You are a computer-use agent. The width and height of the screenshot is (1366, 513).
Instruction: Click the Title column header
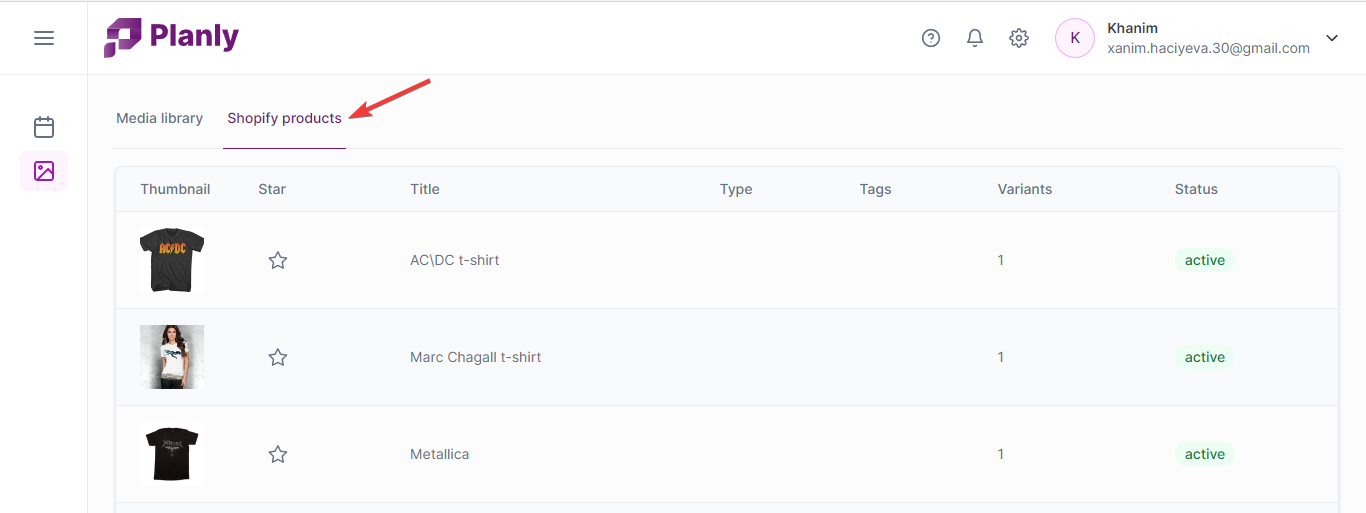424,189
